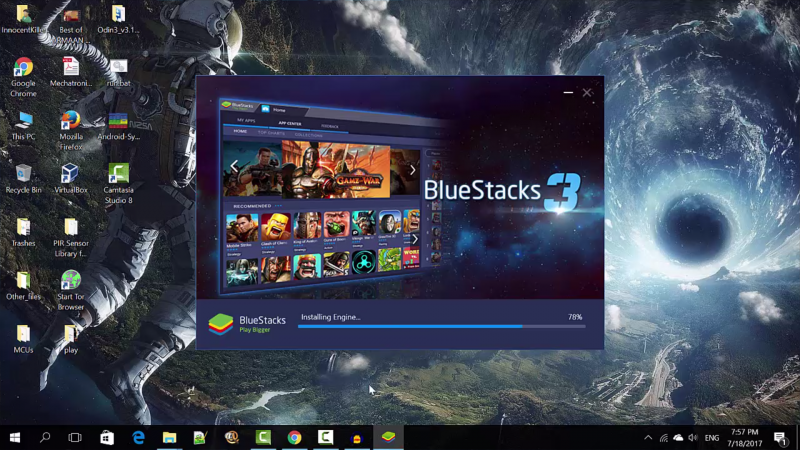Open OneDrive cloud tray icon
This screenshot has height=450, width=800.
678,438
